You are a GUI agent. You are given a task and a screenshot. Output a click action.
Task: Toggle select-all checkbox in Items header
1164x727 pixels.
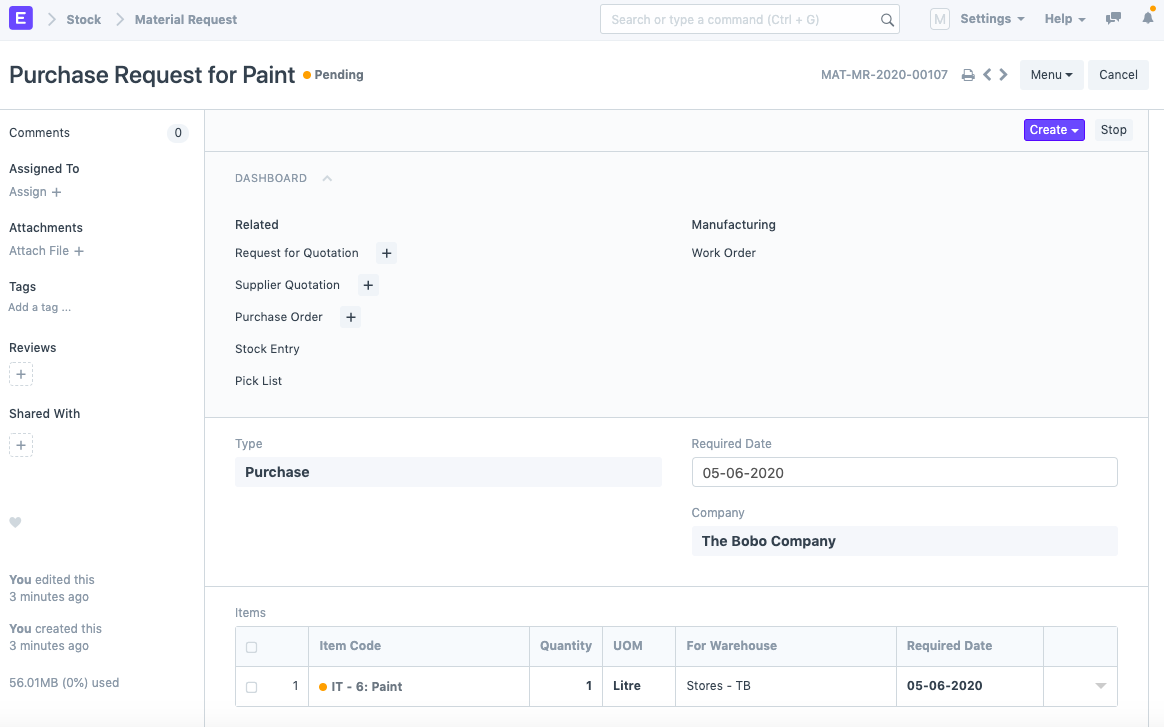pyautogui.click(x=251, y=647)
